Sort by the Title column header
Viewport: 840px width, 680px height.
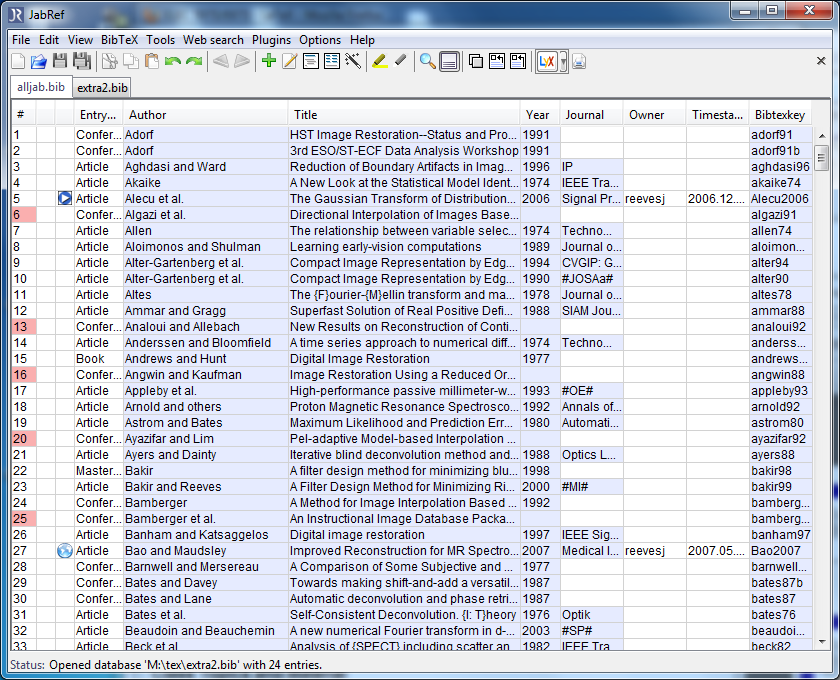tap(404, 115)
